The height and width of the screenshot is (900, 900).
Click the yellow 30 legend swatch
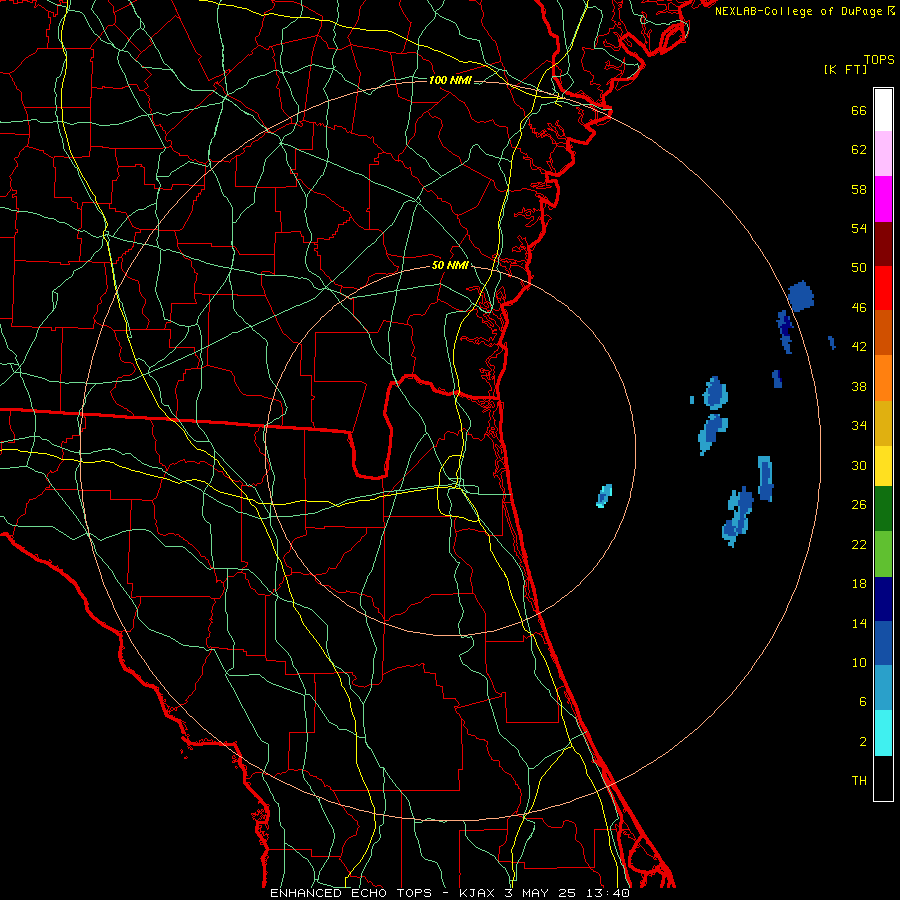click(883, 466)
